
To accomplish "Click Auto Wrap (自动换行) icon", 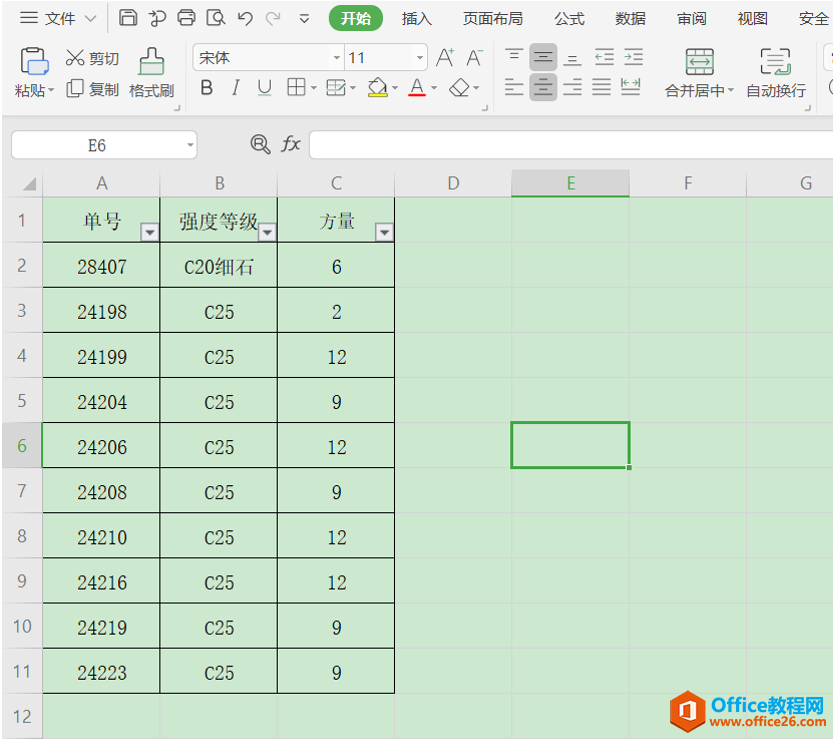I will pos(776,62).
